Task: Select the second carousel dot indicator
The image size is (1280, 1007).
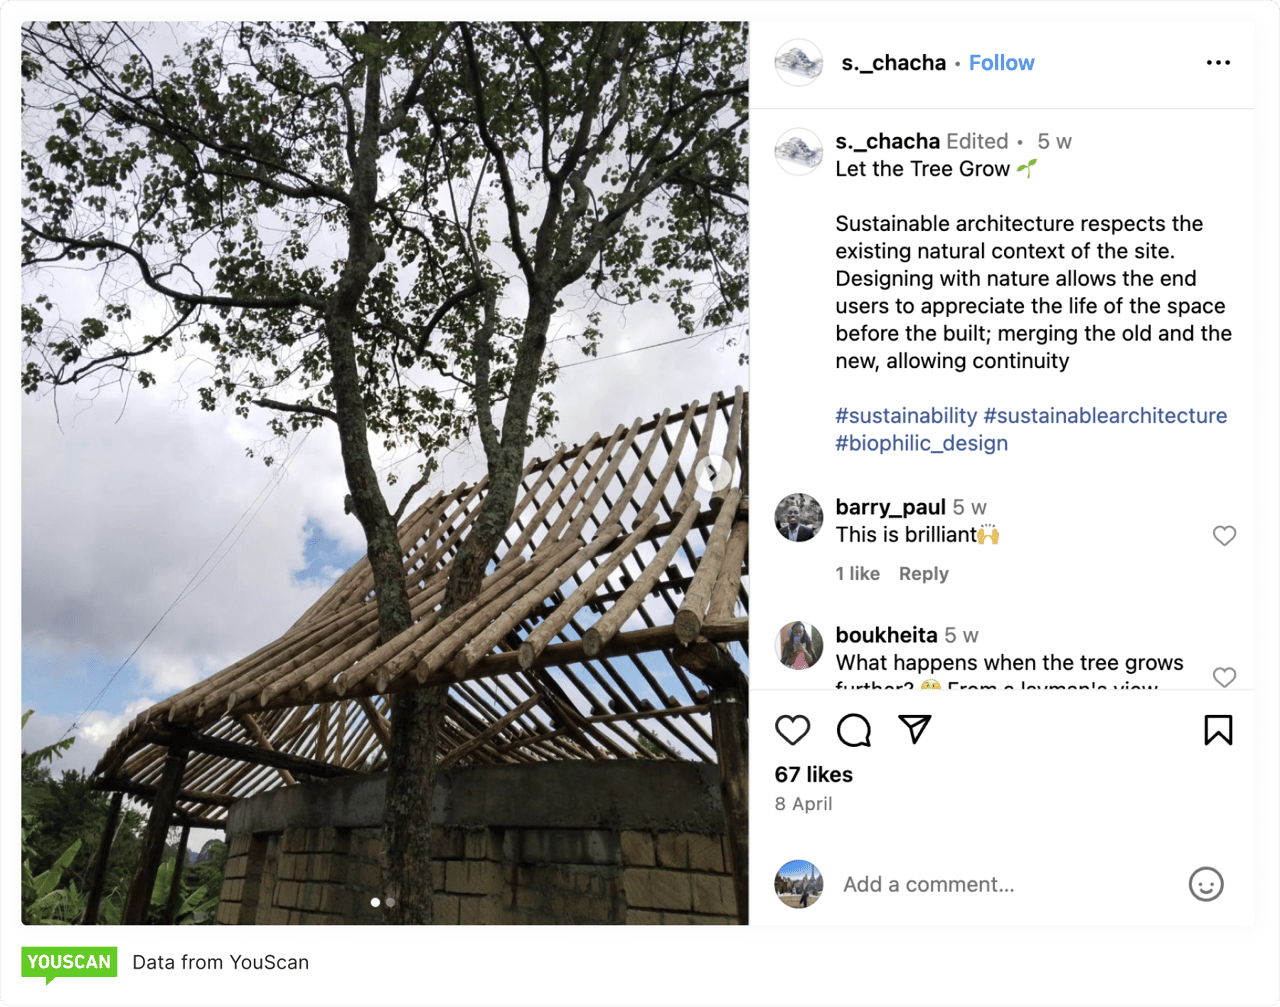Action: click(390, 902)
